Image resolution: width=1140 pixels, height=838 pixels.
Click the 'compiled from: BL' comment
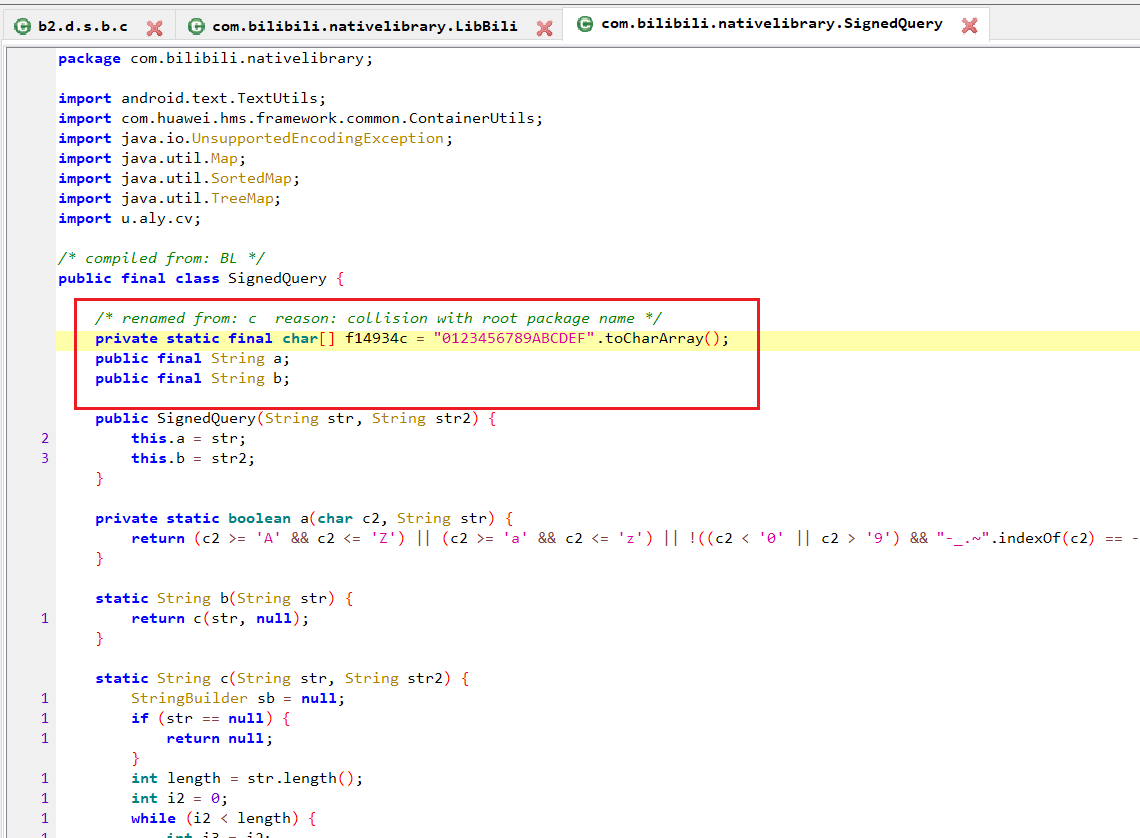point(161,258)
